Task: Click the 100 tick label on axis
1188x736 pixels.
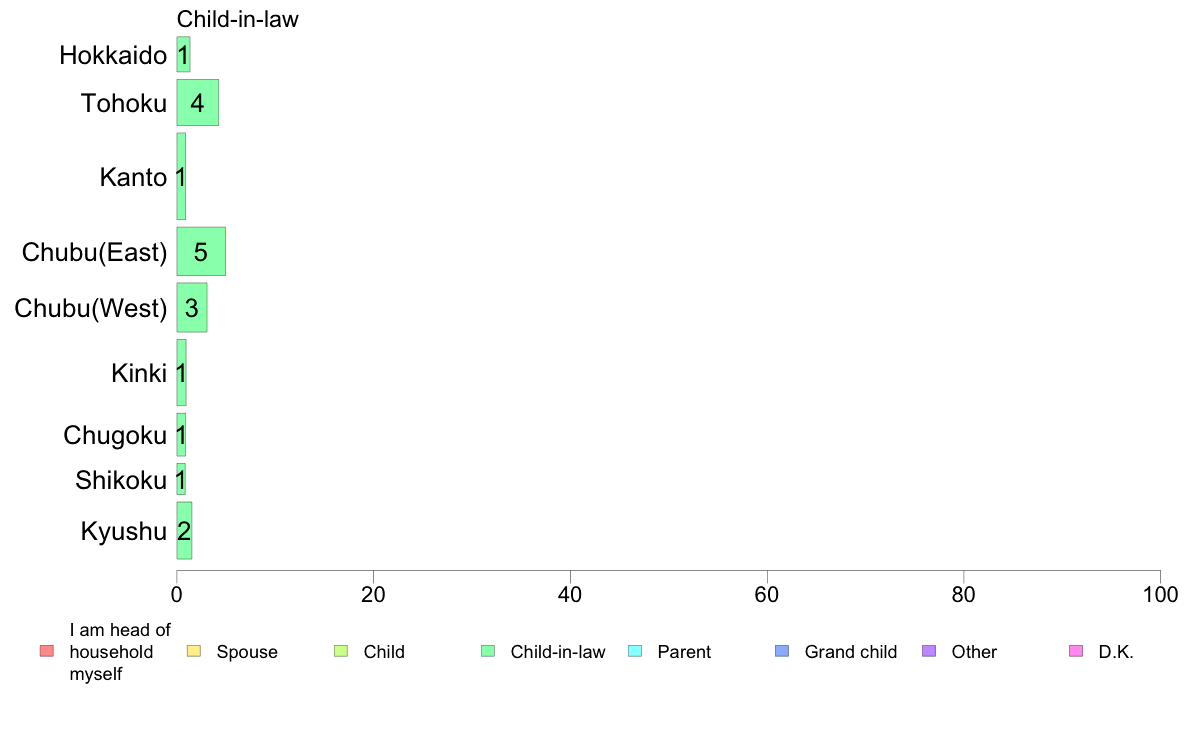Action: pyautogui.click(x=1160, y=595)
